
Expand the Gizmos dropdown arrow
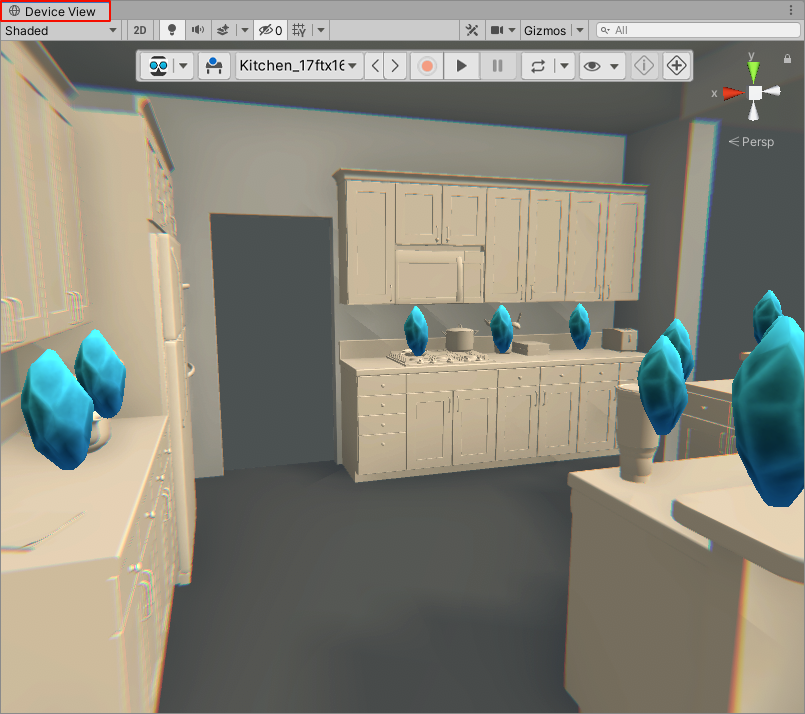coord(580,31)
